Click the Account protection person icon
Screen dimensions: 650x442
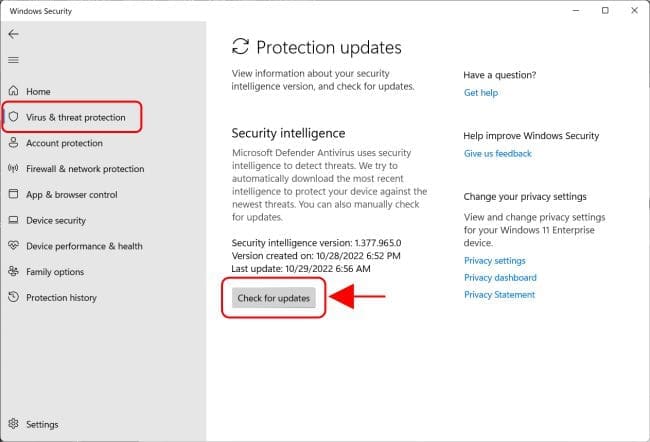coord(14,143)
